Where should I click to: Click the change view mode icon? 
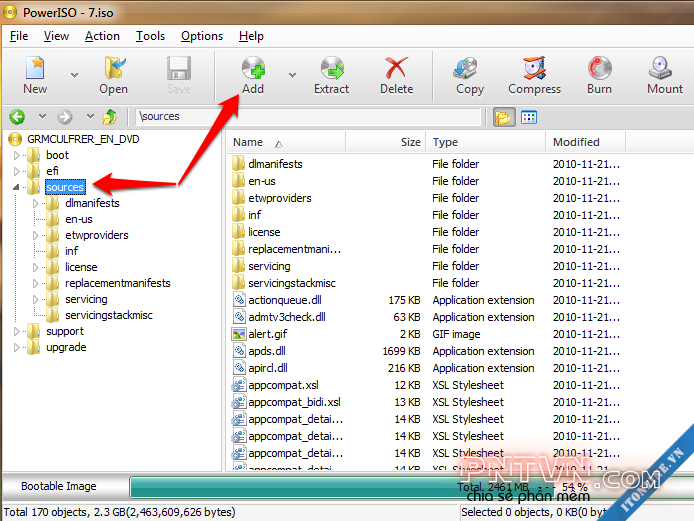[529, 117]
